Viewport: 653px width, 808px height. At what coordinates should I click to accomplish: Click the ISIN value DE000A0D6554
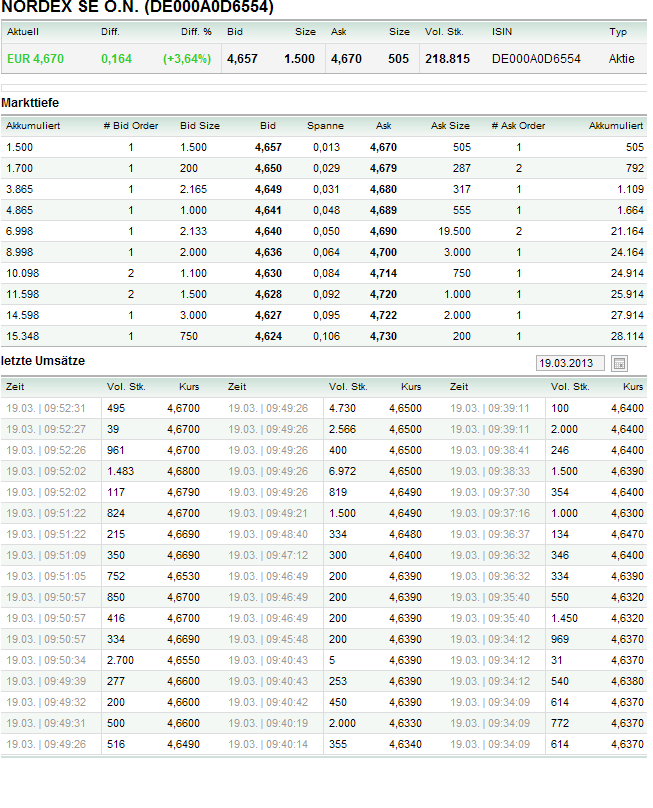tap(536, 59)
